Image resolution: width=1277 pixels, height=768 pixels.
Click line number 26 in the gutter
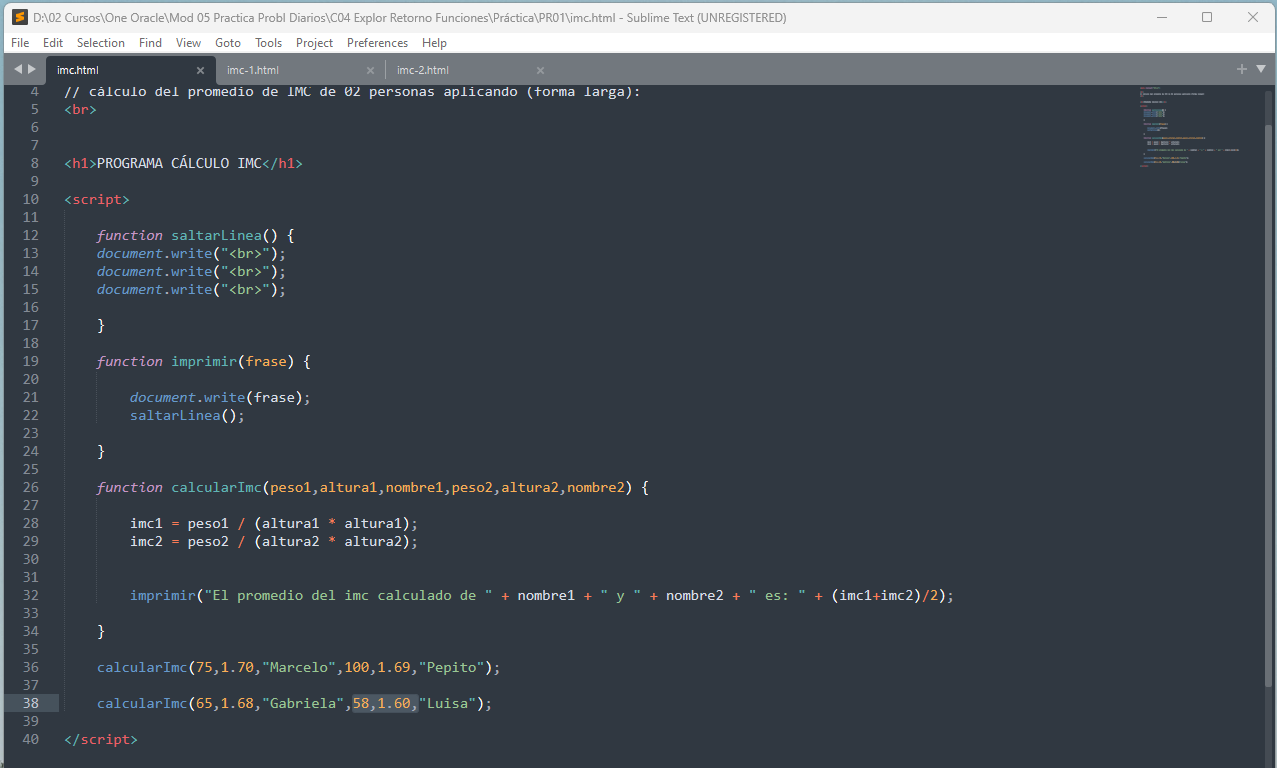30,487
